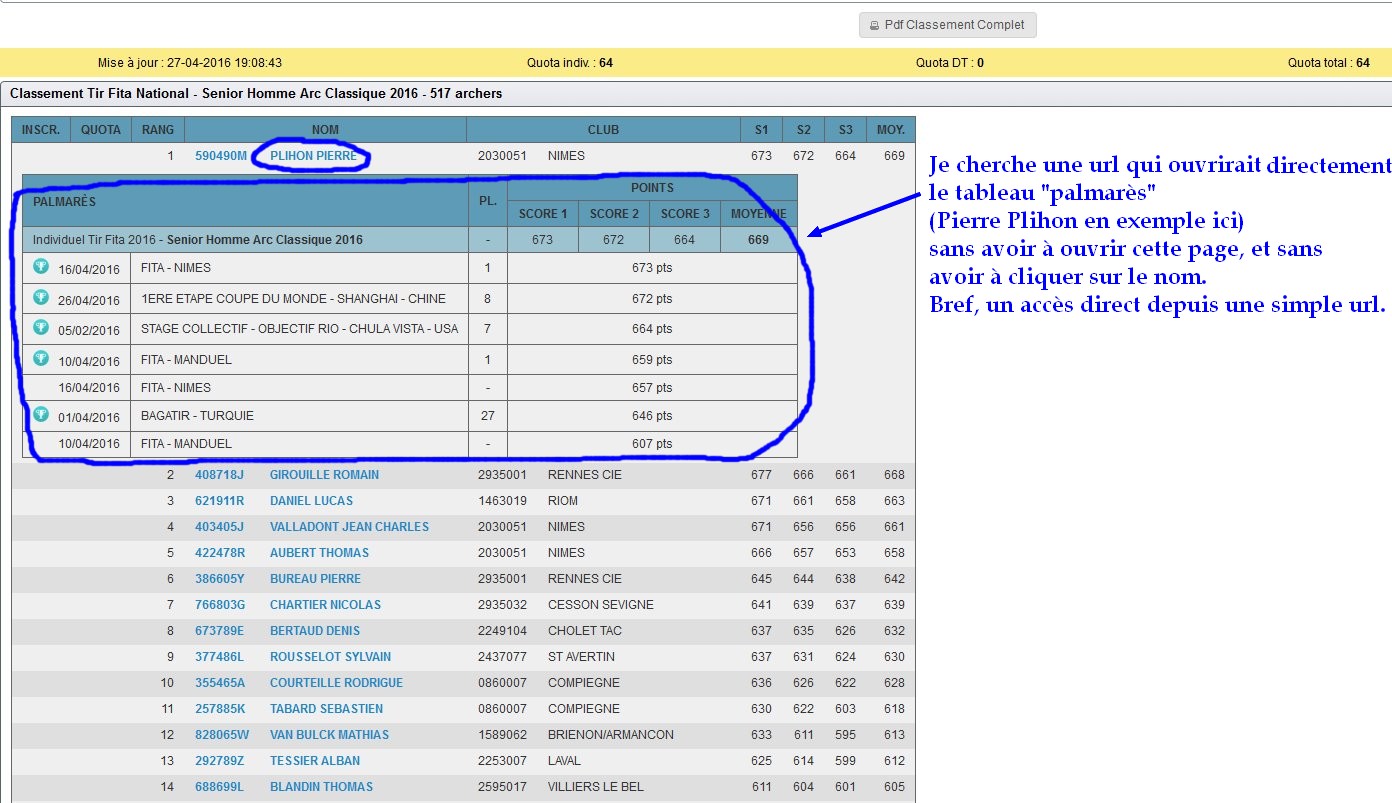This screenshot has width=1392, height=803.
Task: Open licence link 377486L
Action: 219,657
